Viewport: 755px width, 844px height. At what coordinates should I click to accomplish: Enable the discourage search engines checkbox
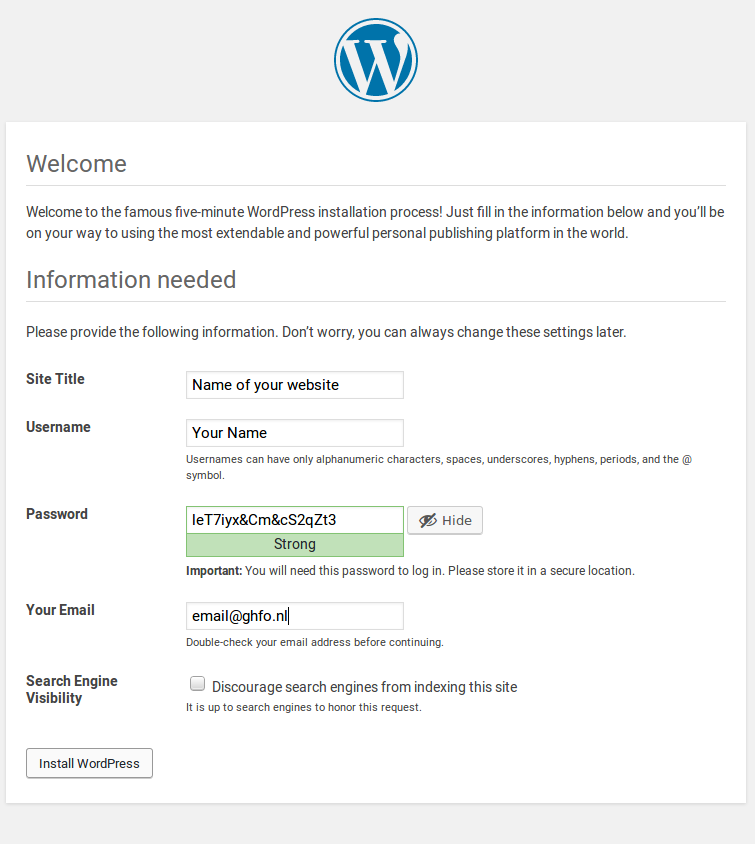pyautogui.click(x=197, y=684)
